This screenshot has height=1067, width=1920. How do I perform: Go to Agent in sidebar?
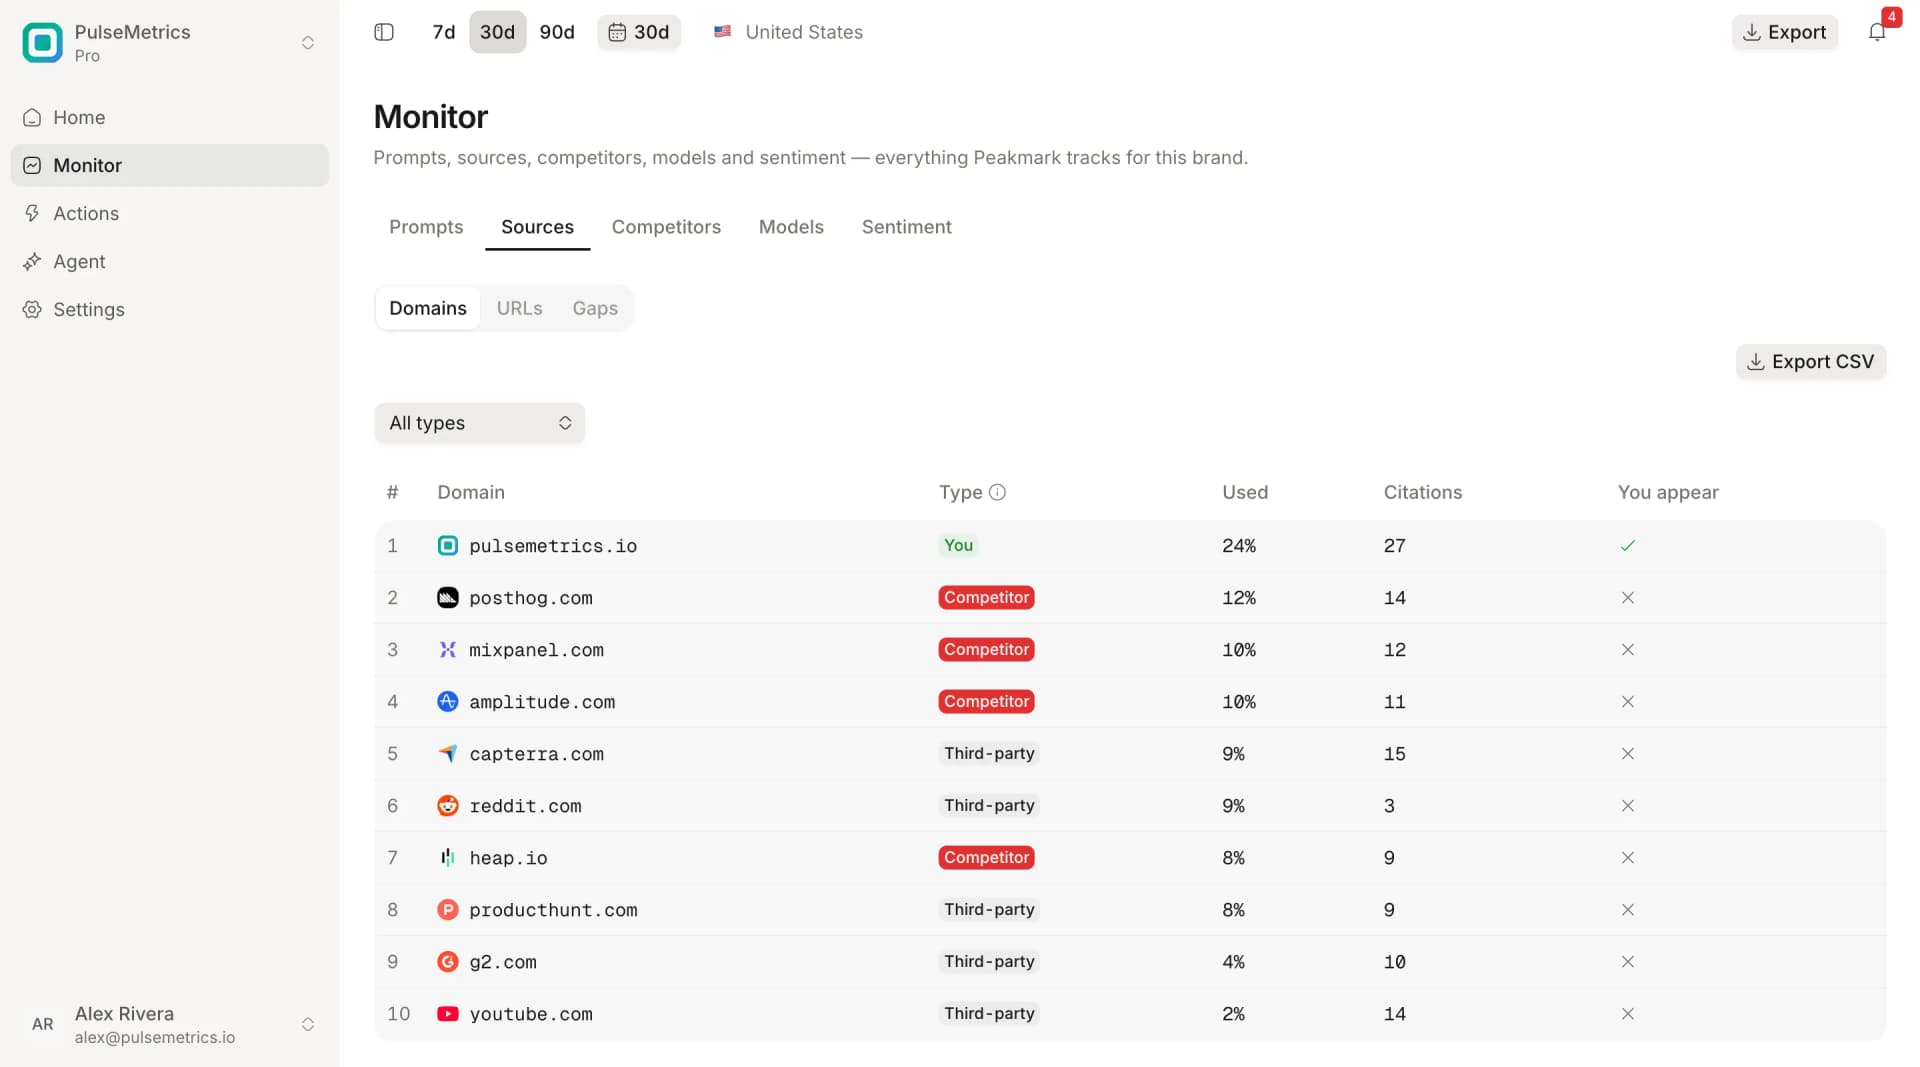[x=170, y=261]
